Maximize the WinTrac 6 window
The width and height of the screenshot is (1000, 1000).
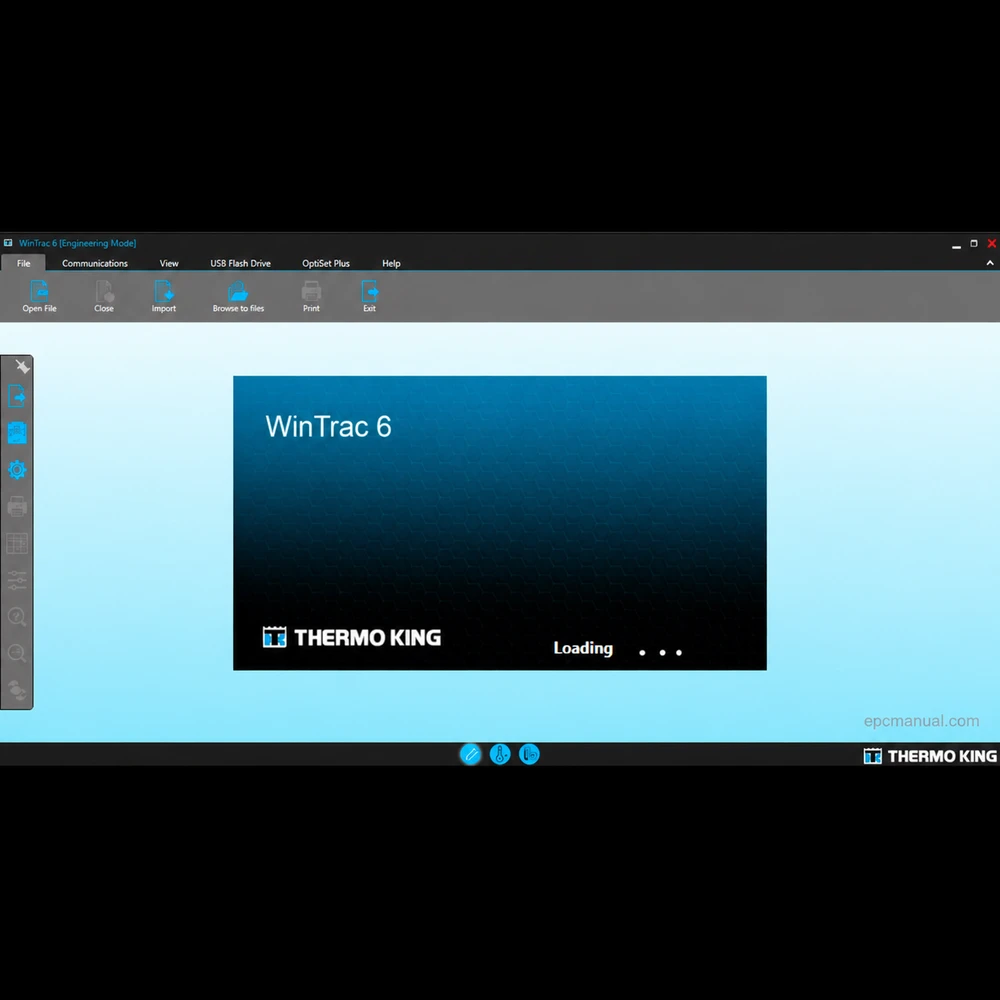[974, 243]
